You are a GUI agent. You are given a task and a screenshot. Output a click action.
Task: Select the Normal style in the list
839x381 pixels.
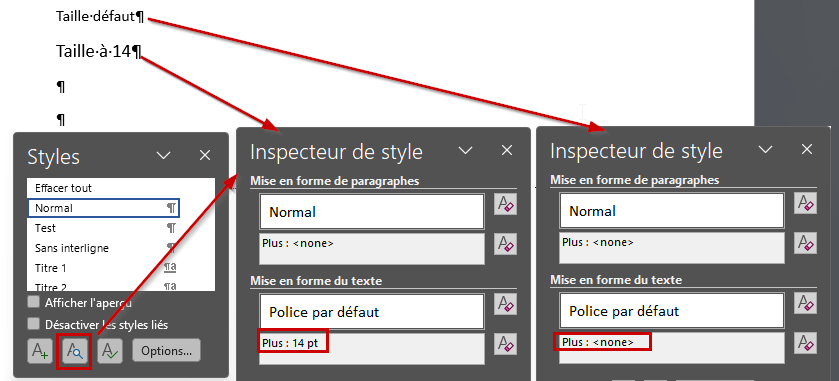(x=103, y=208)
